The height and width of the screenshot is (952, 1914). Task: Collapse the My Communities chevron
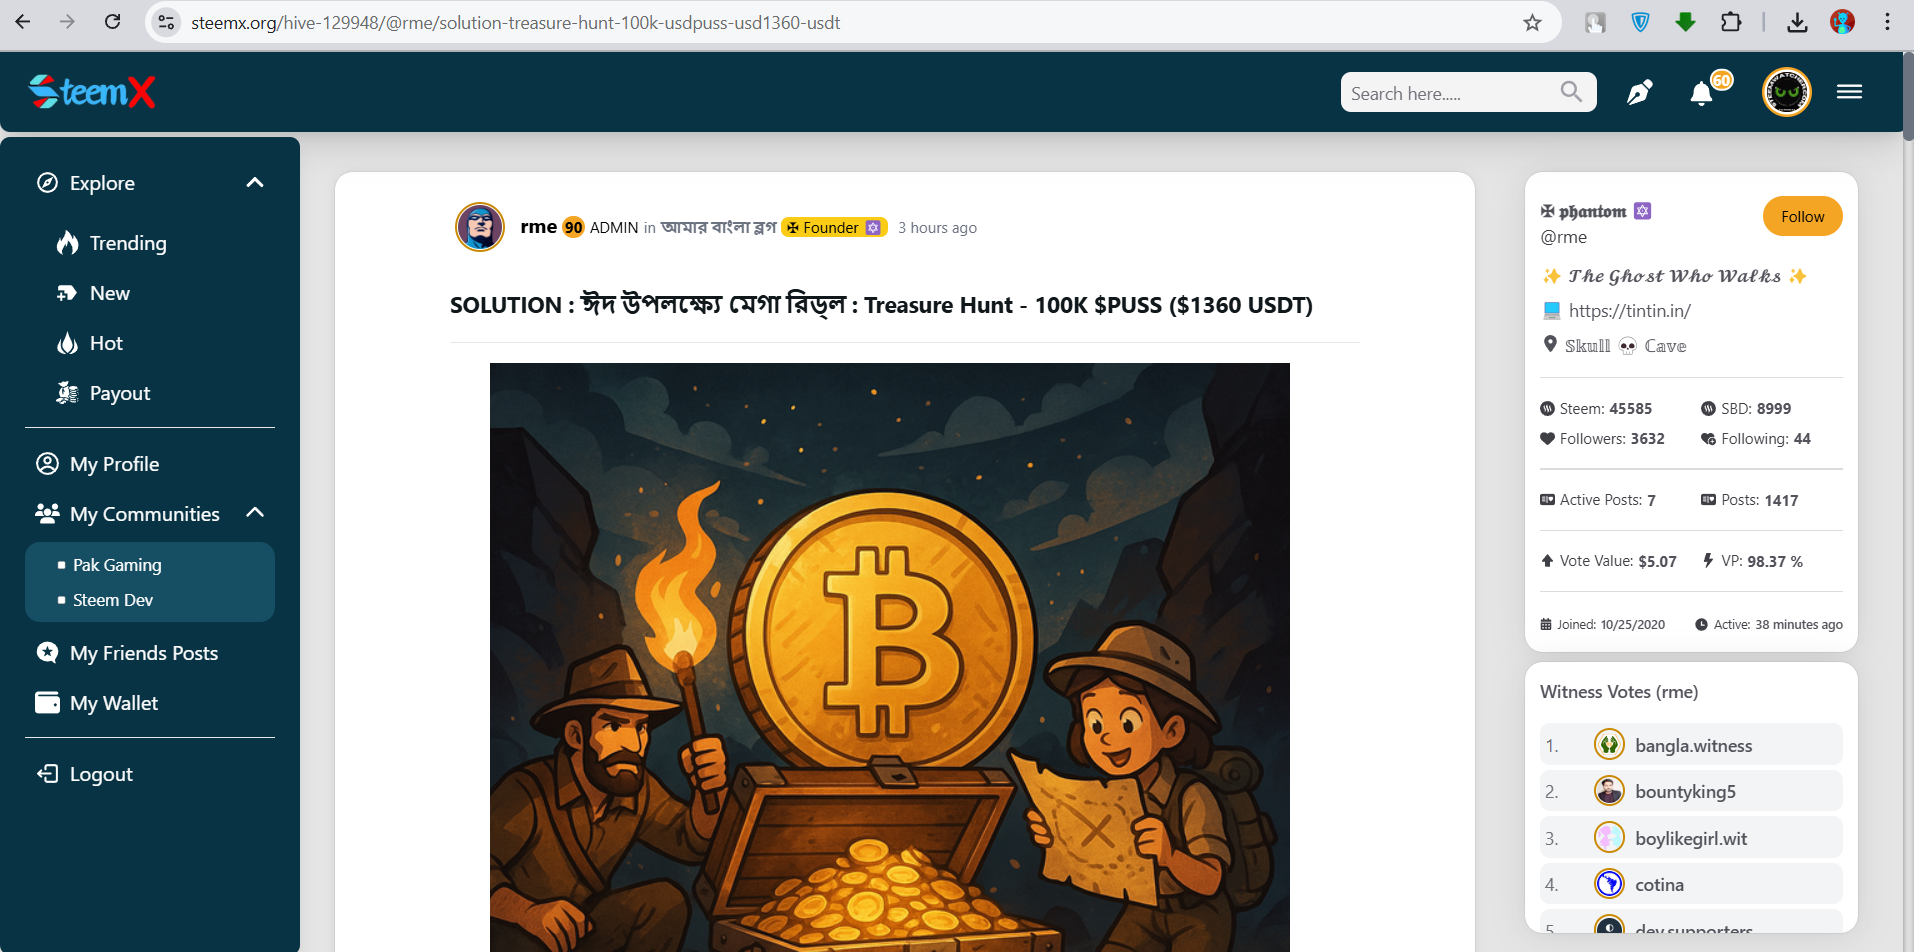coord(255,512)
